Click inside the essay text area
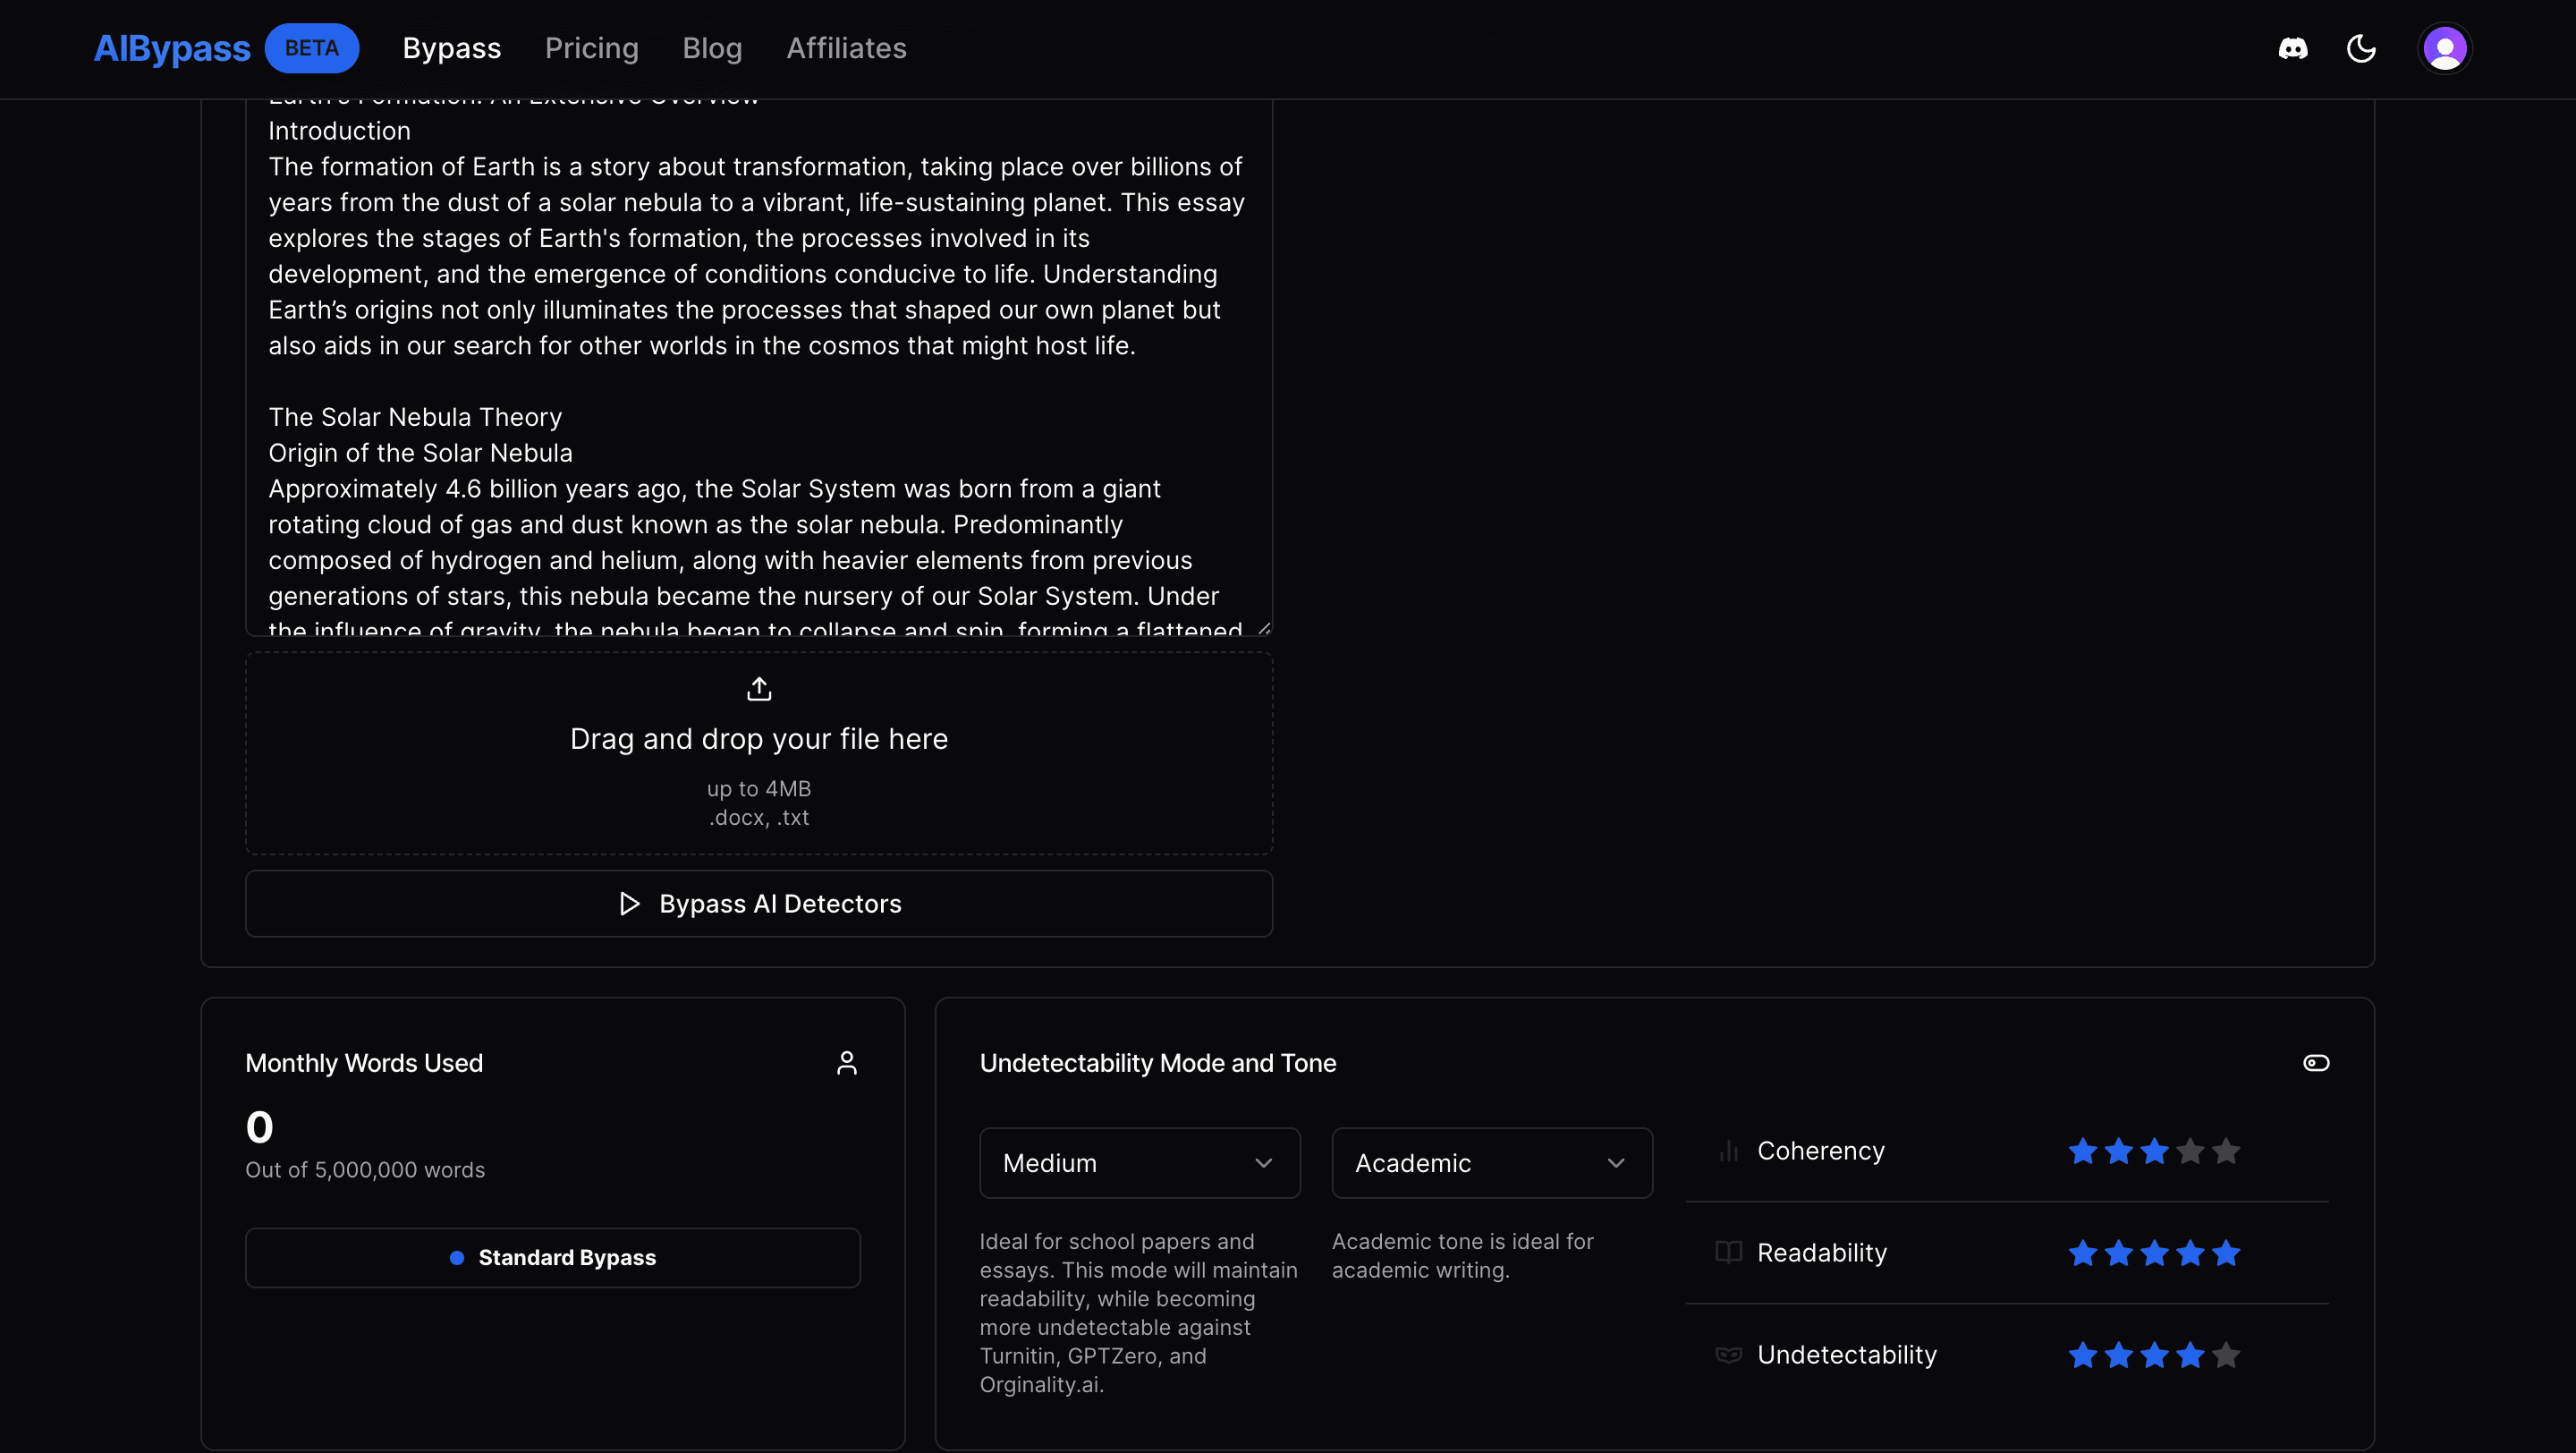The image size is (2576, 1453). coord(758,380)
